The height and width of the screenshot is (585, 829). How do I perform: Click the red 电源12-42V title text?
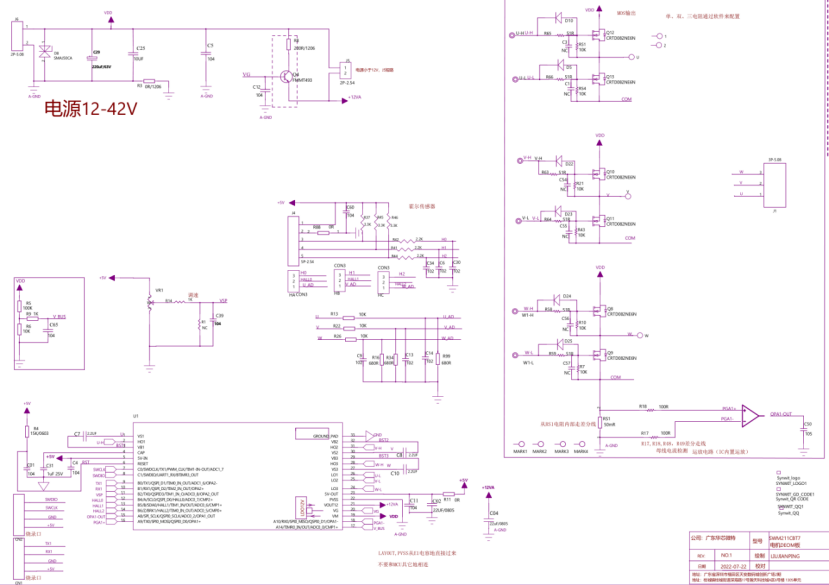[90, 109]
